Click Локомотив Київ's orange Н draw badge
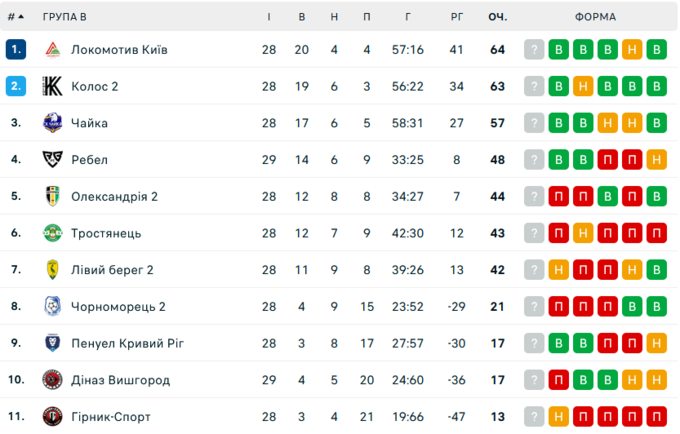680x434 pixels. pos(632,50)
